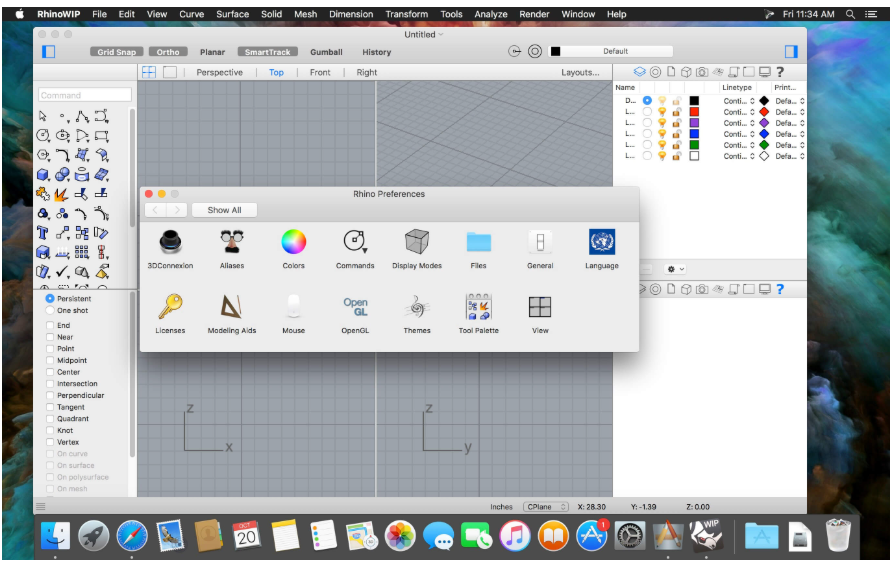Open print width dropdown for white layer
Viewport: 890px width, 562px height.
(790, 156)
